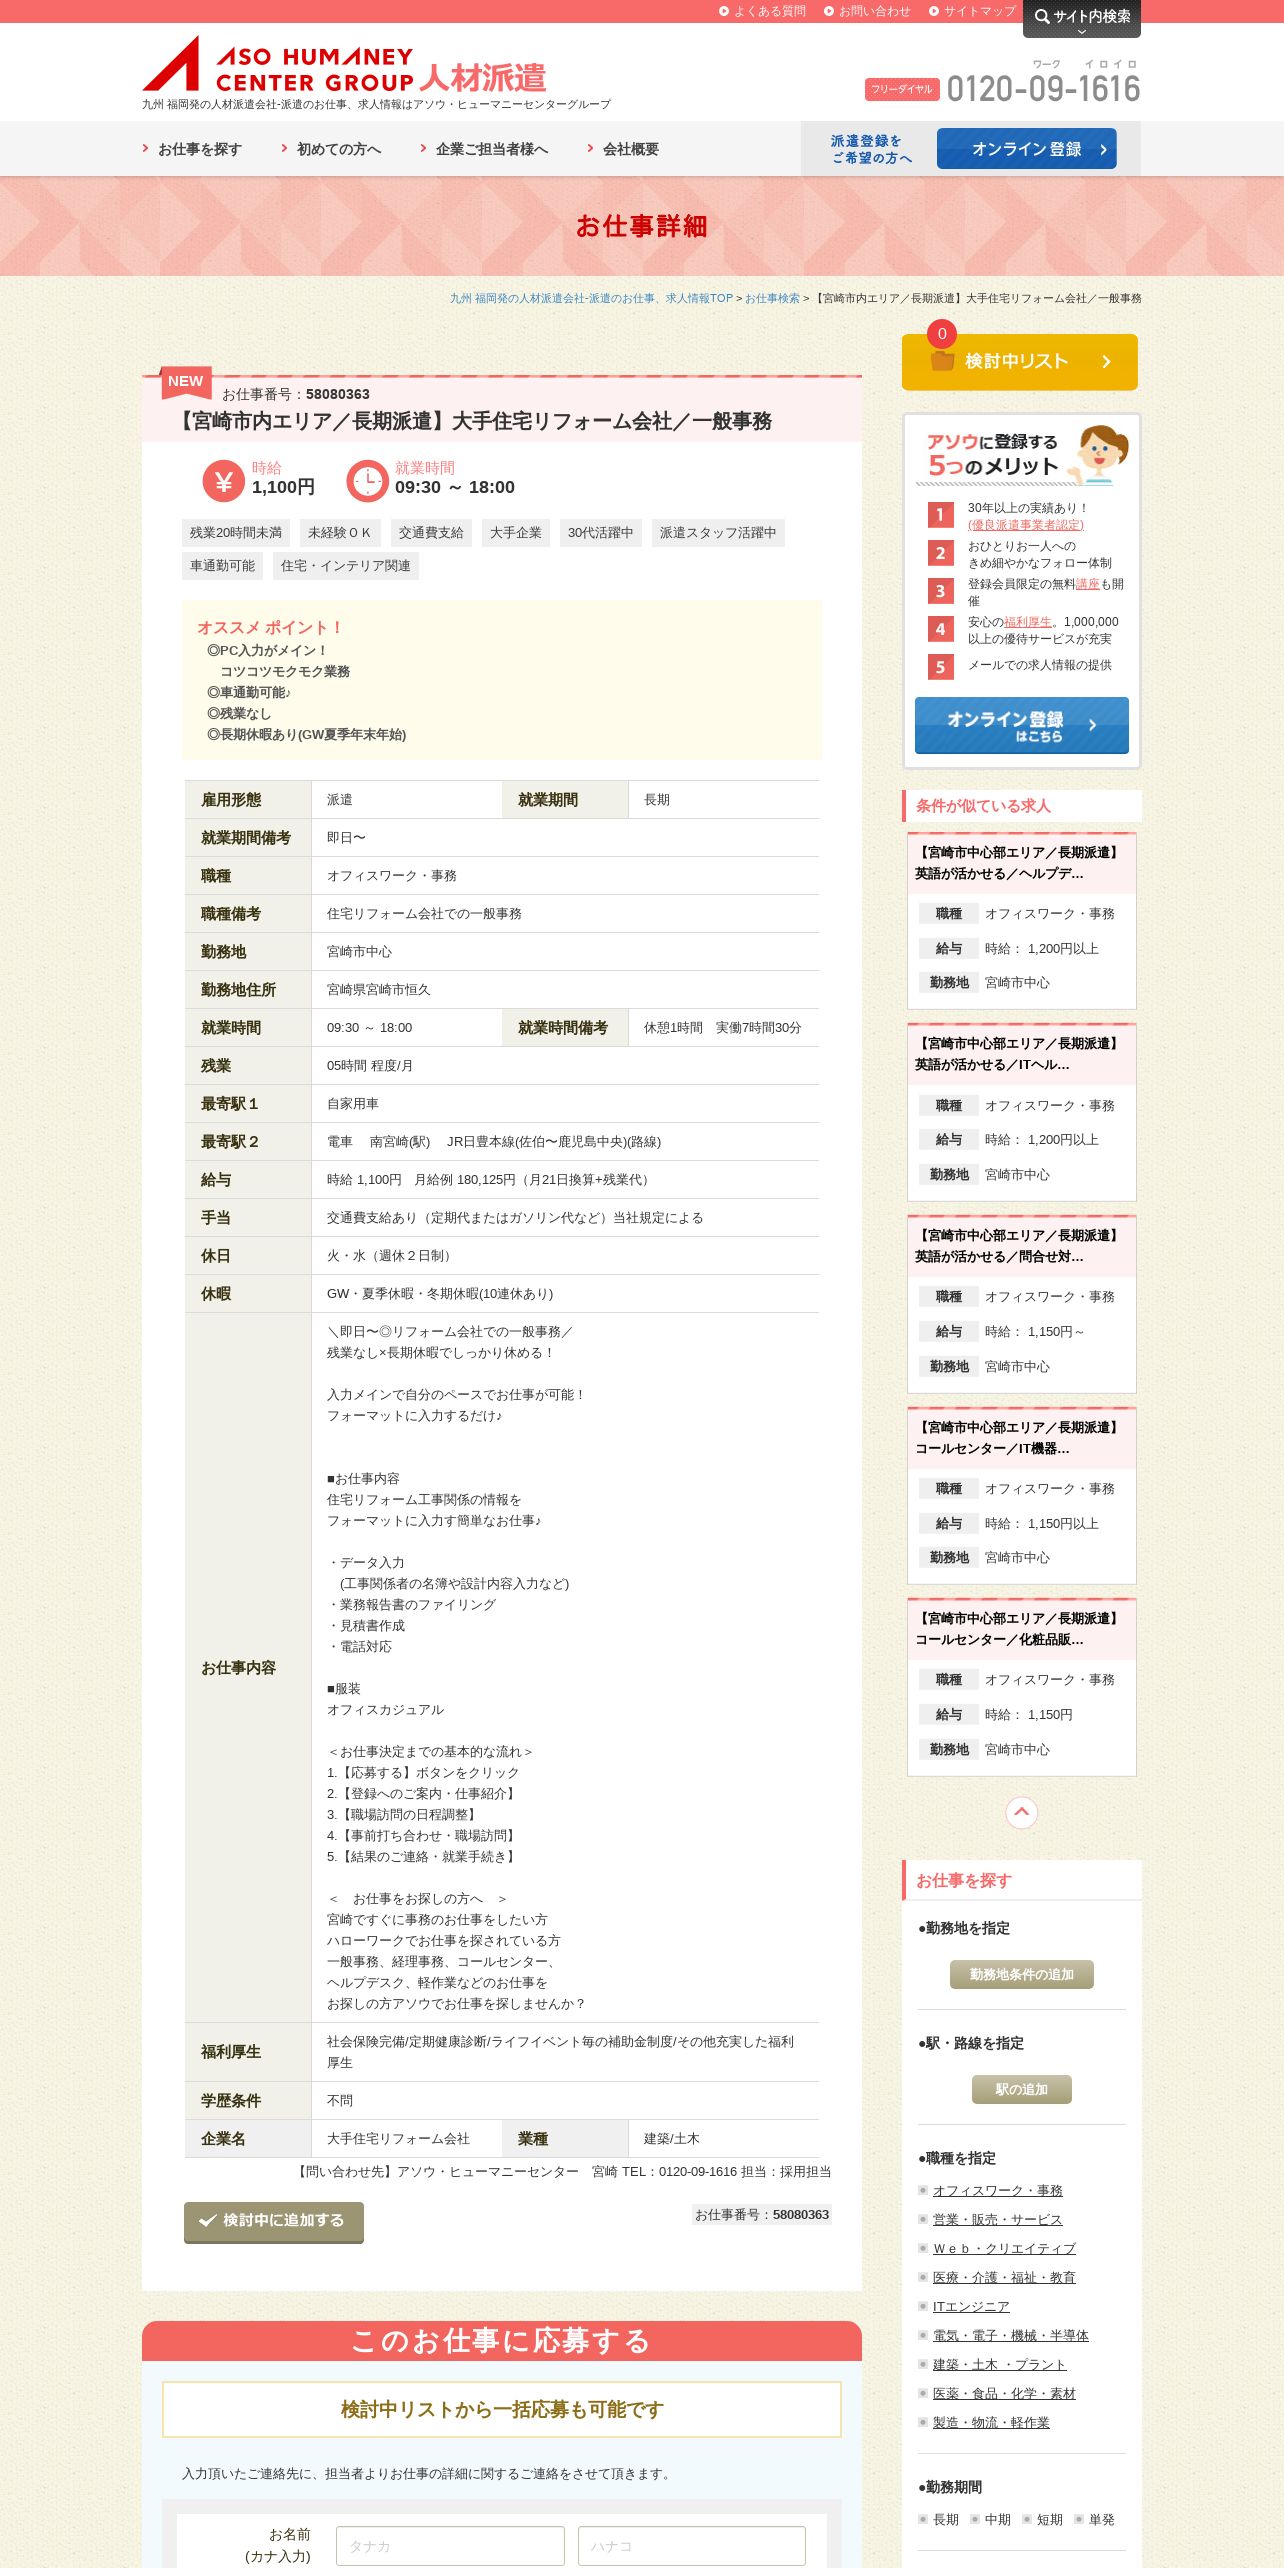Click the フリーダイヤル badge

[x=902, y=89]
